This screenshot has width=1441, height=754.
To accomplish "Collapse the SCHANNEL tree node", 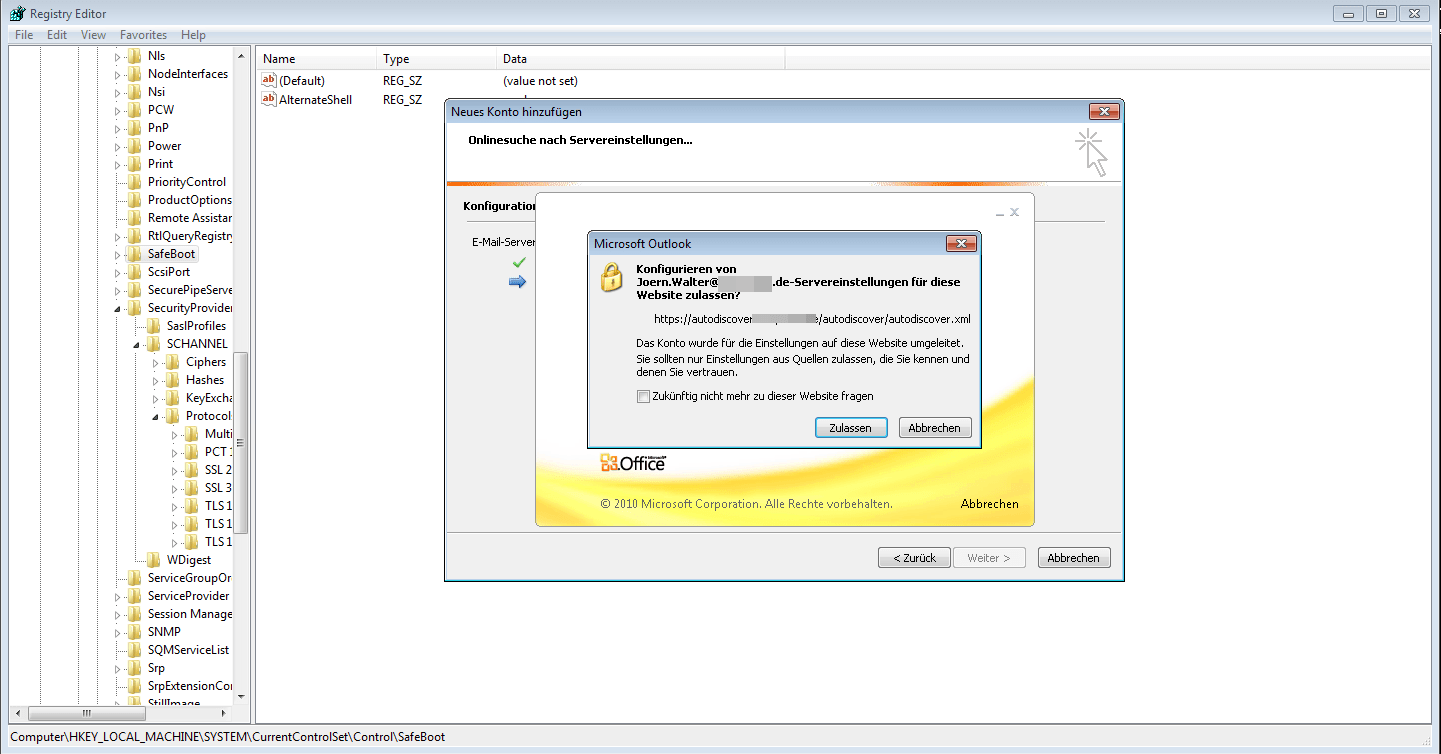I will [x=136, y=344].
